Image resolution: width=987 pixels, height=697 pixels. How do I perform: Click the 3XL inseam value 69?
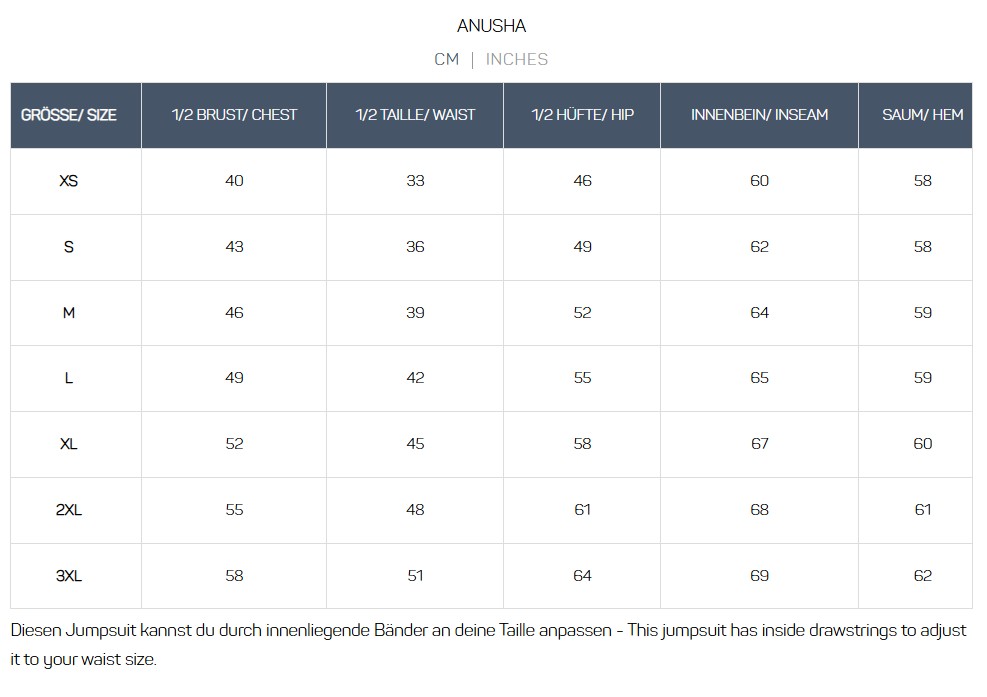(x=759, y=576)
